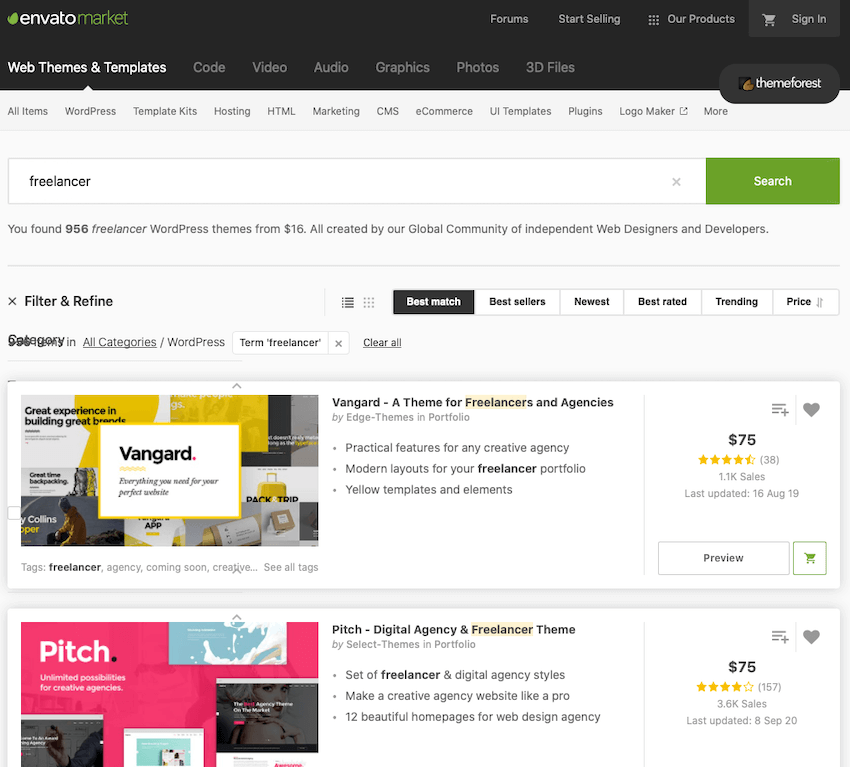Viewport: 850px width, 767px height.
Task: Click the freelancer tag under Vangard
Action: [x=75, y=568]
